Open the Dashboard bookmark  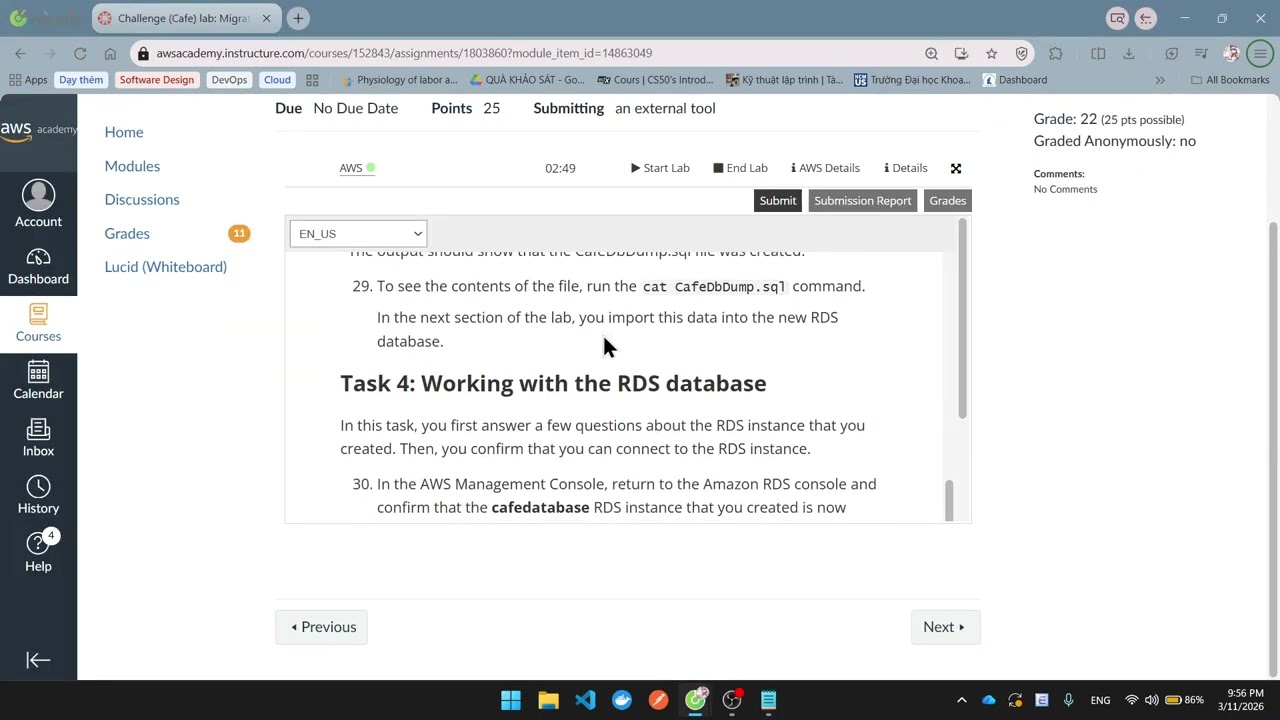coord(1015,80)
